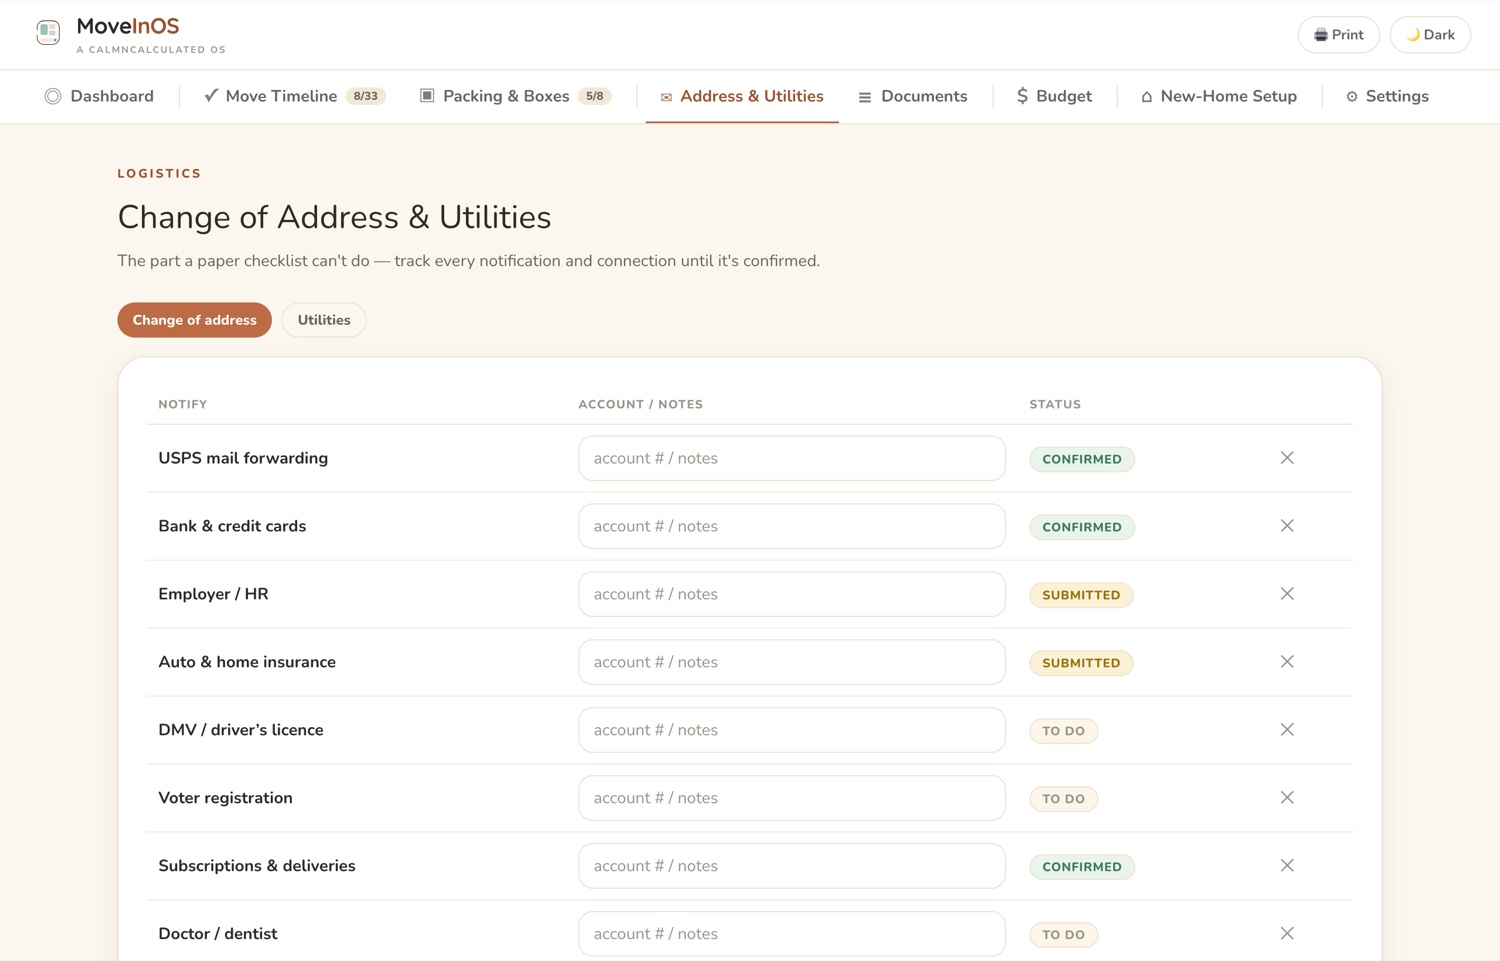Toggle DMV / driver's licence To Do status

[x=1064, y=731]
